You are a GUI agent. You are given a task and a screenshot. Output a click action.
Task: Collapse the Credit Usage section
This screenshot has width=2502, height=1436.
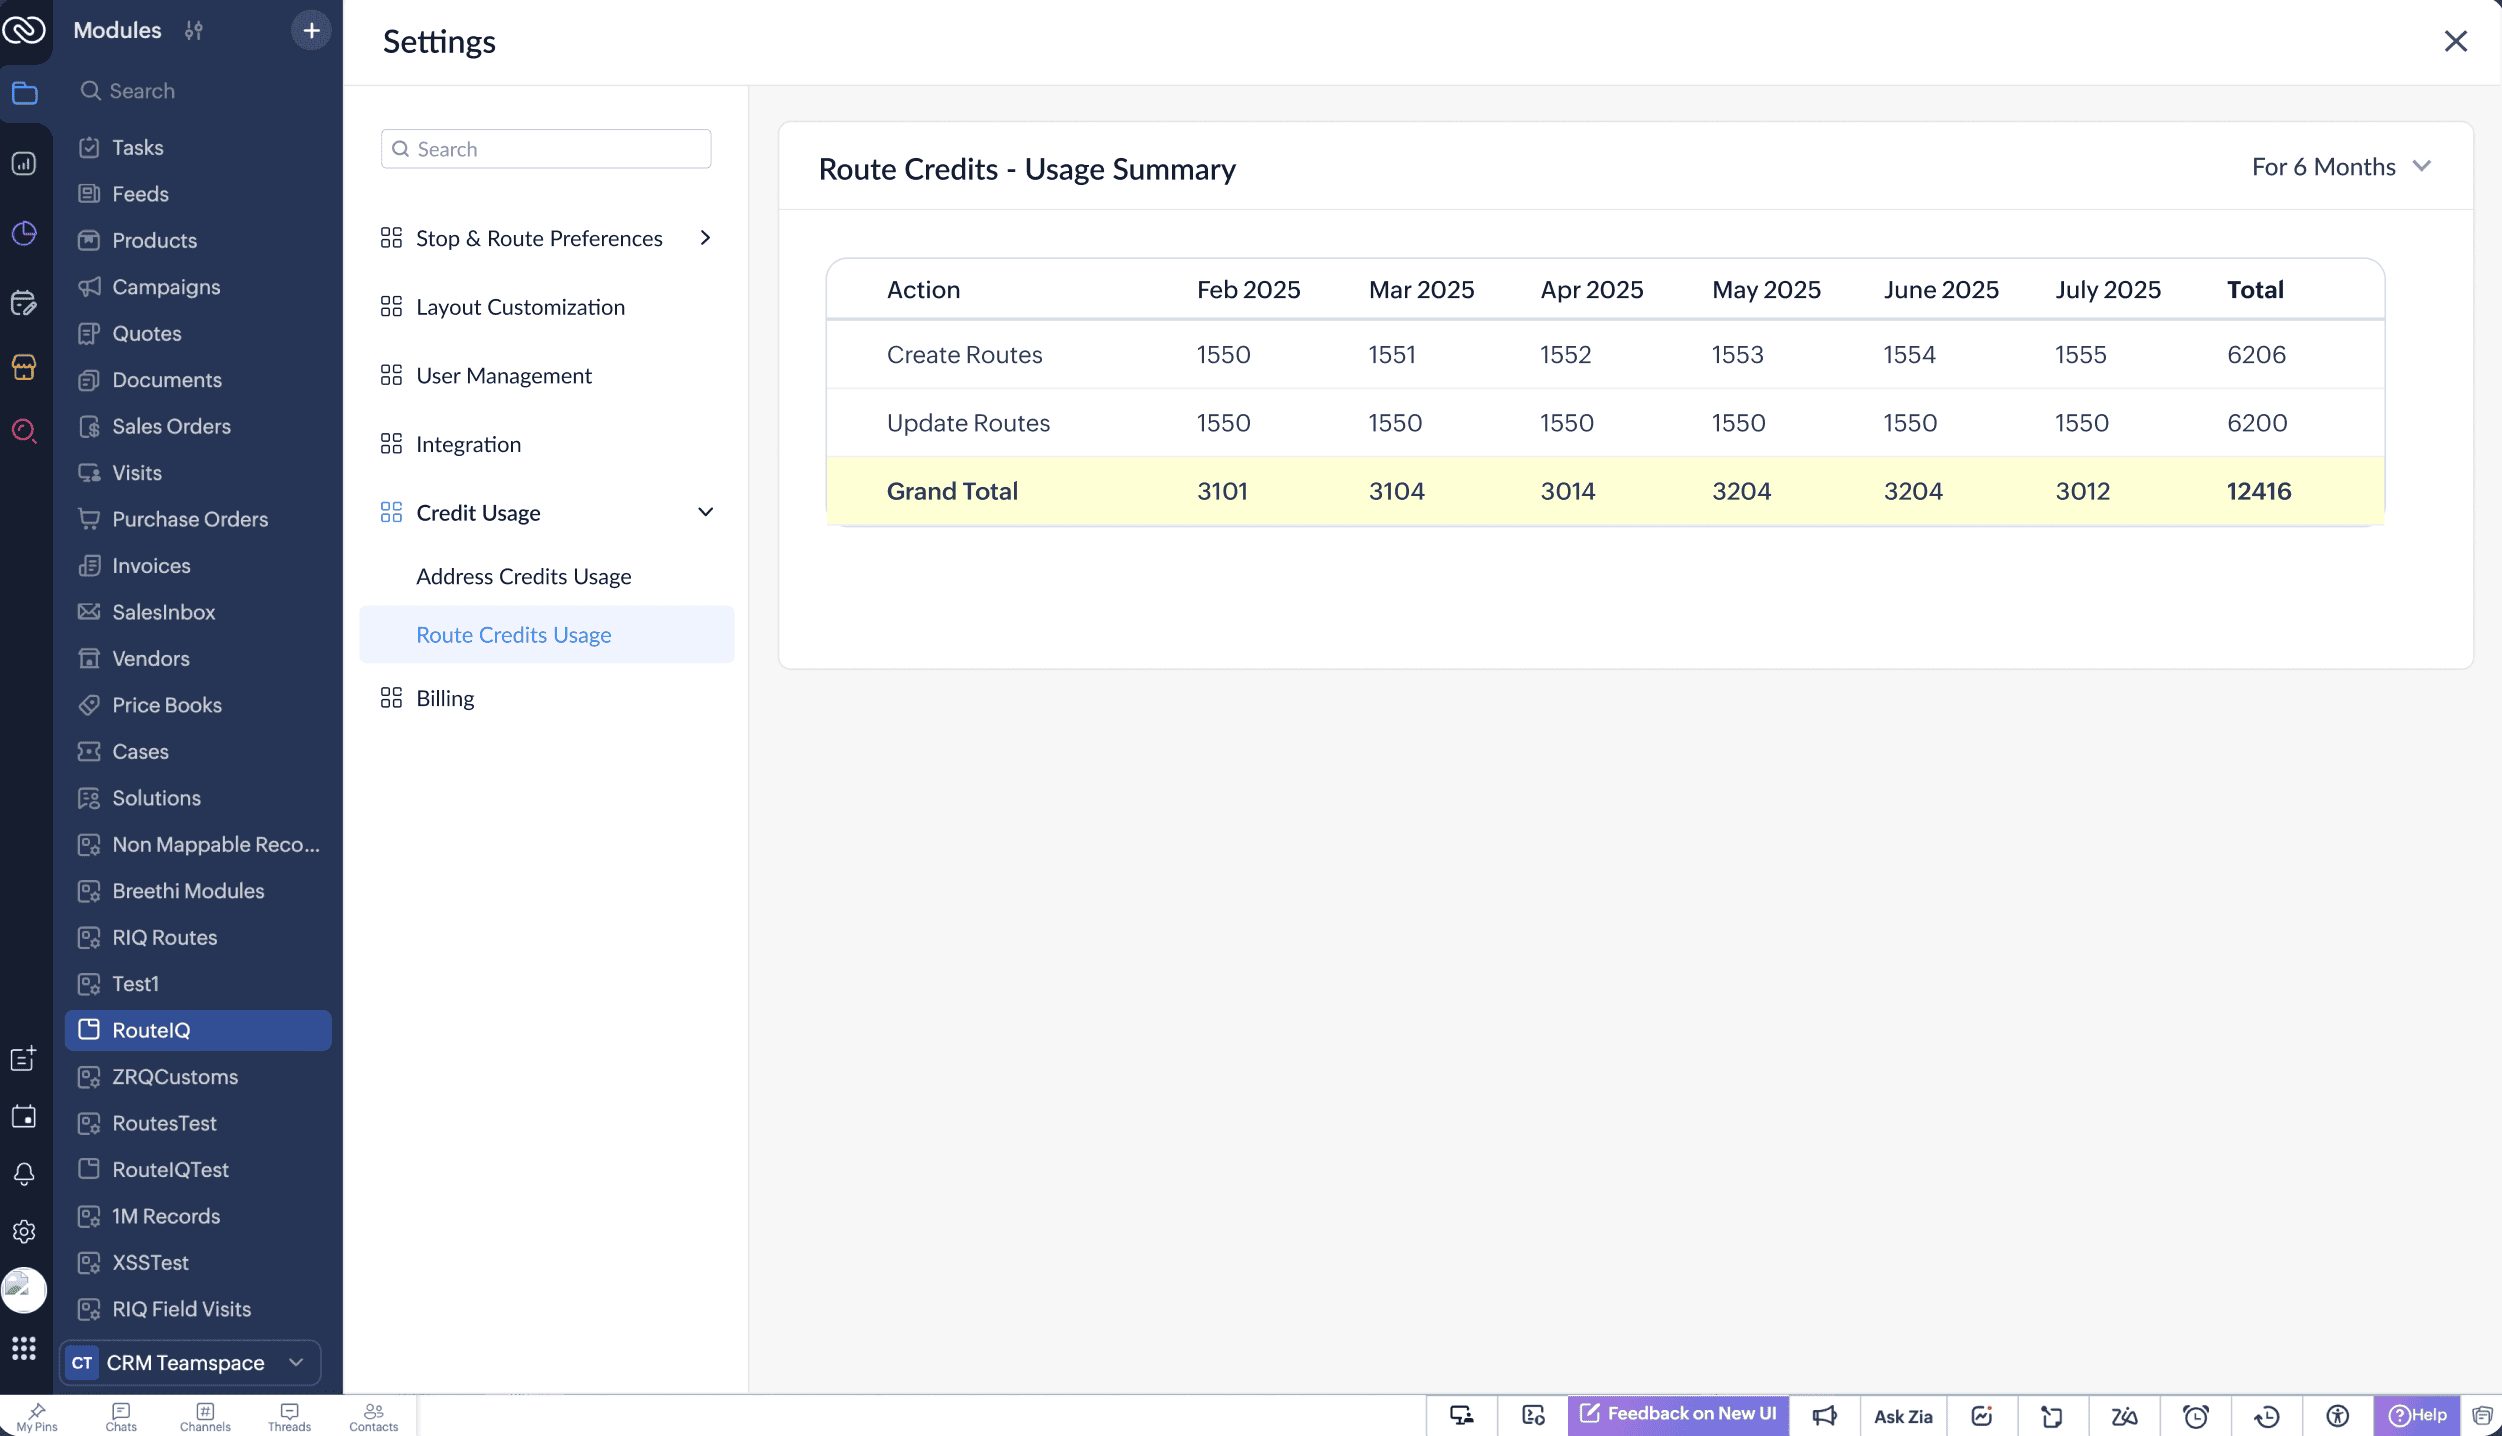point(705,512)
